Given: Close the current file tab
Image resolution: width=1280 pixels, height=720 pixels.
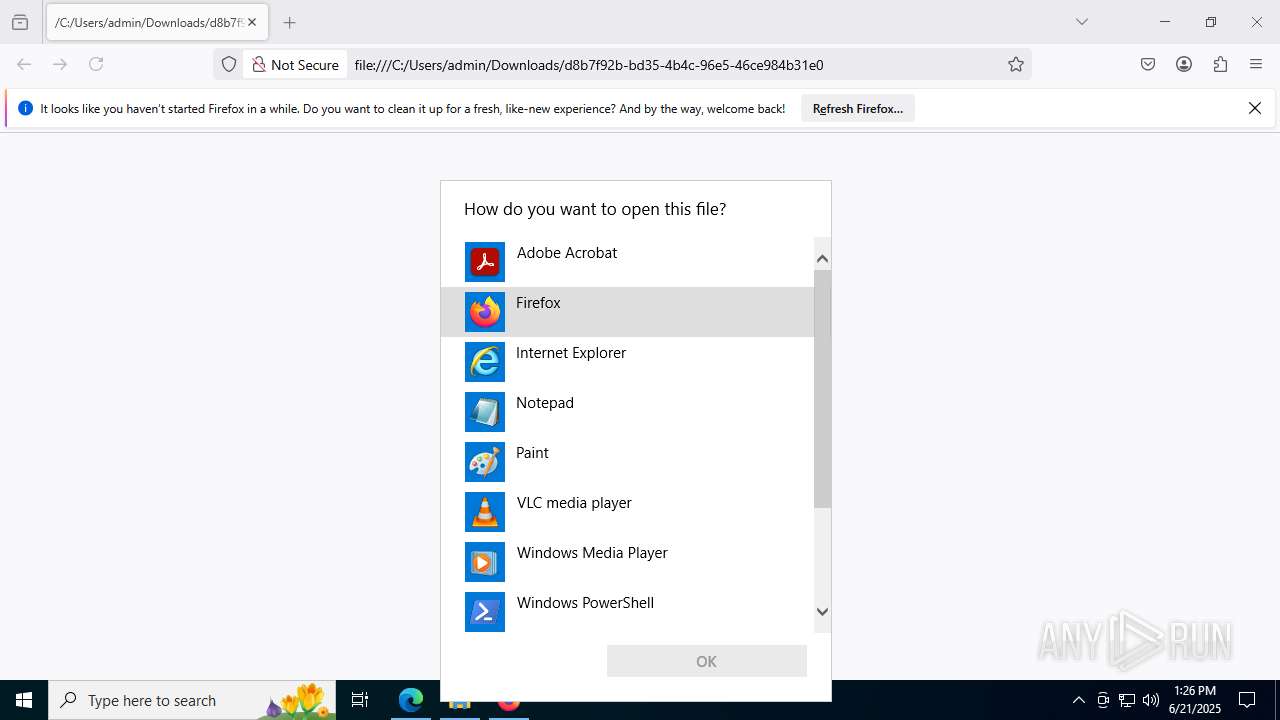Looking at the screenshot, I should (x=252, y=22).
